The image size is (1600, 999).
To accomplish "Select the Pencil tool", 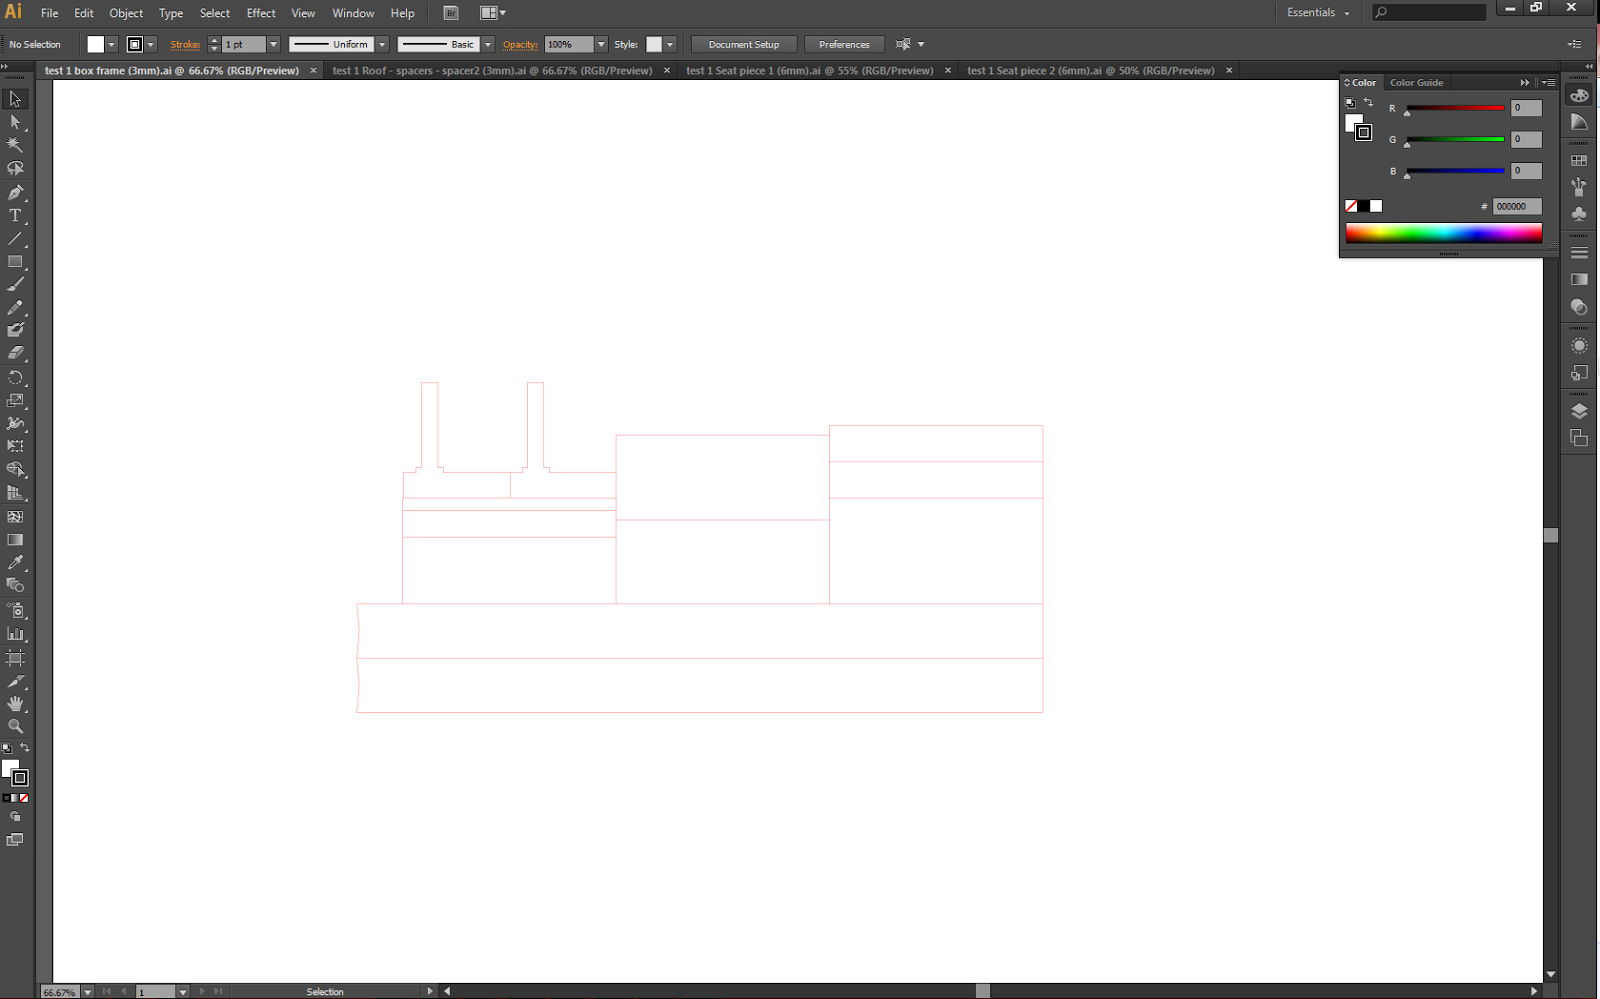I will tap(15, 308).
